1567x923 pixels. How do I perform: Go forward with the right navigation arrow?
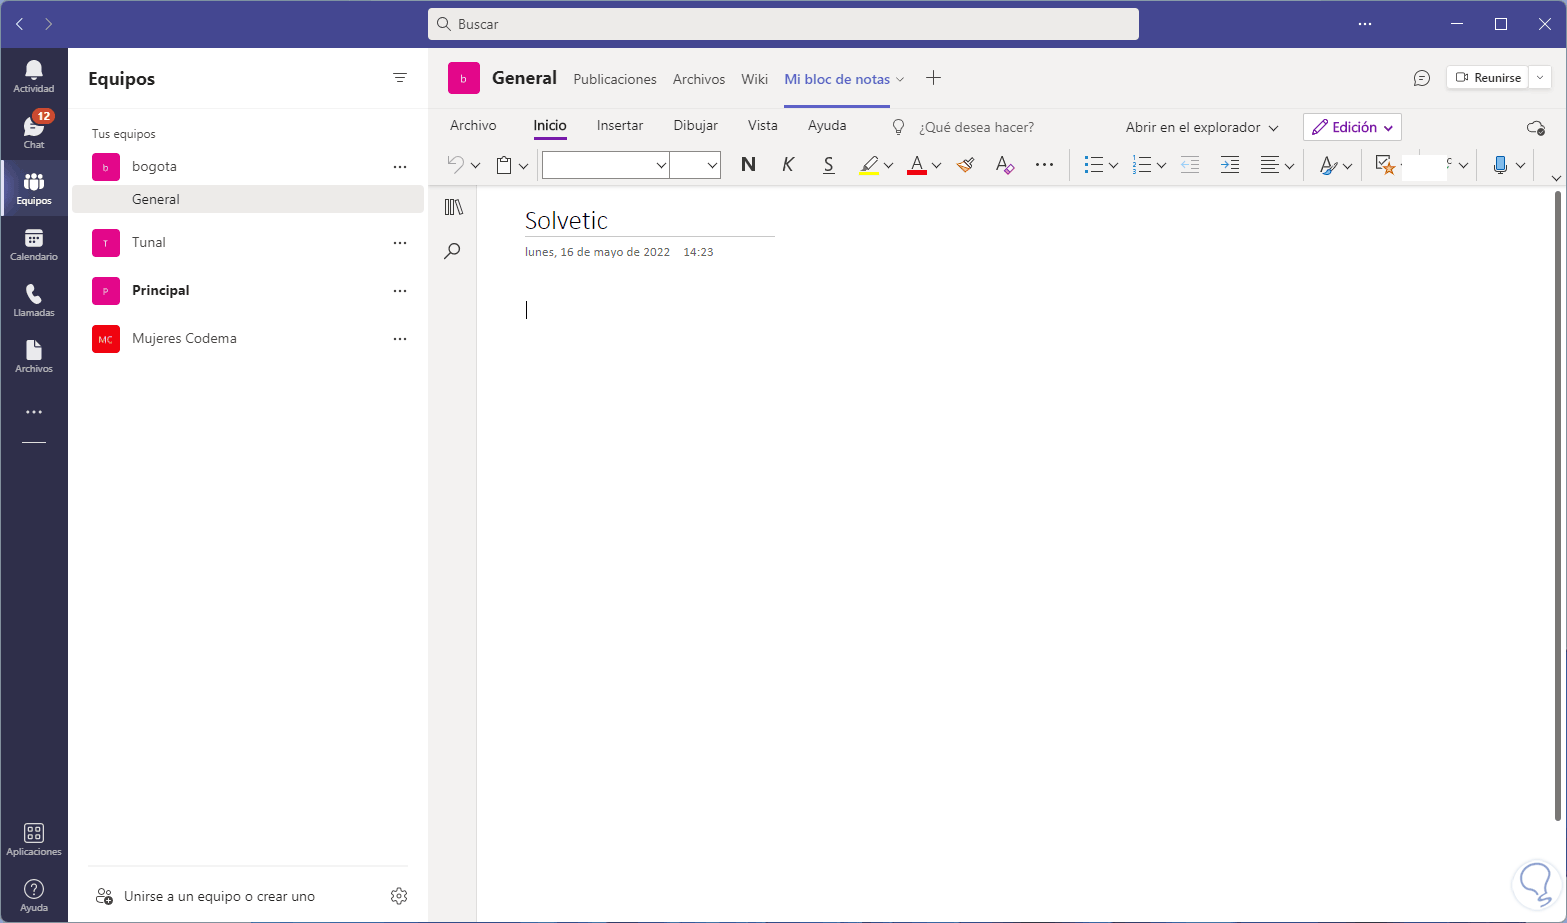pyautogui.click(x=49, y=24)
